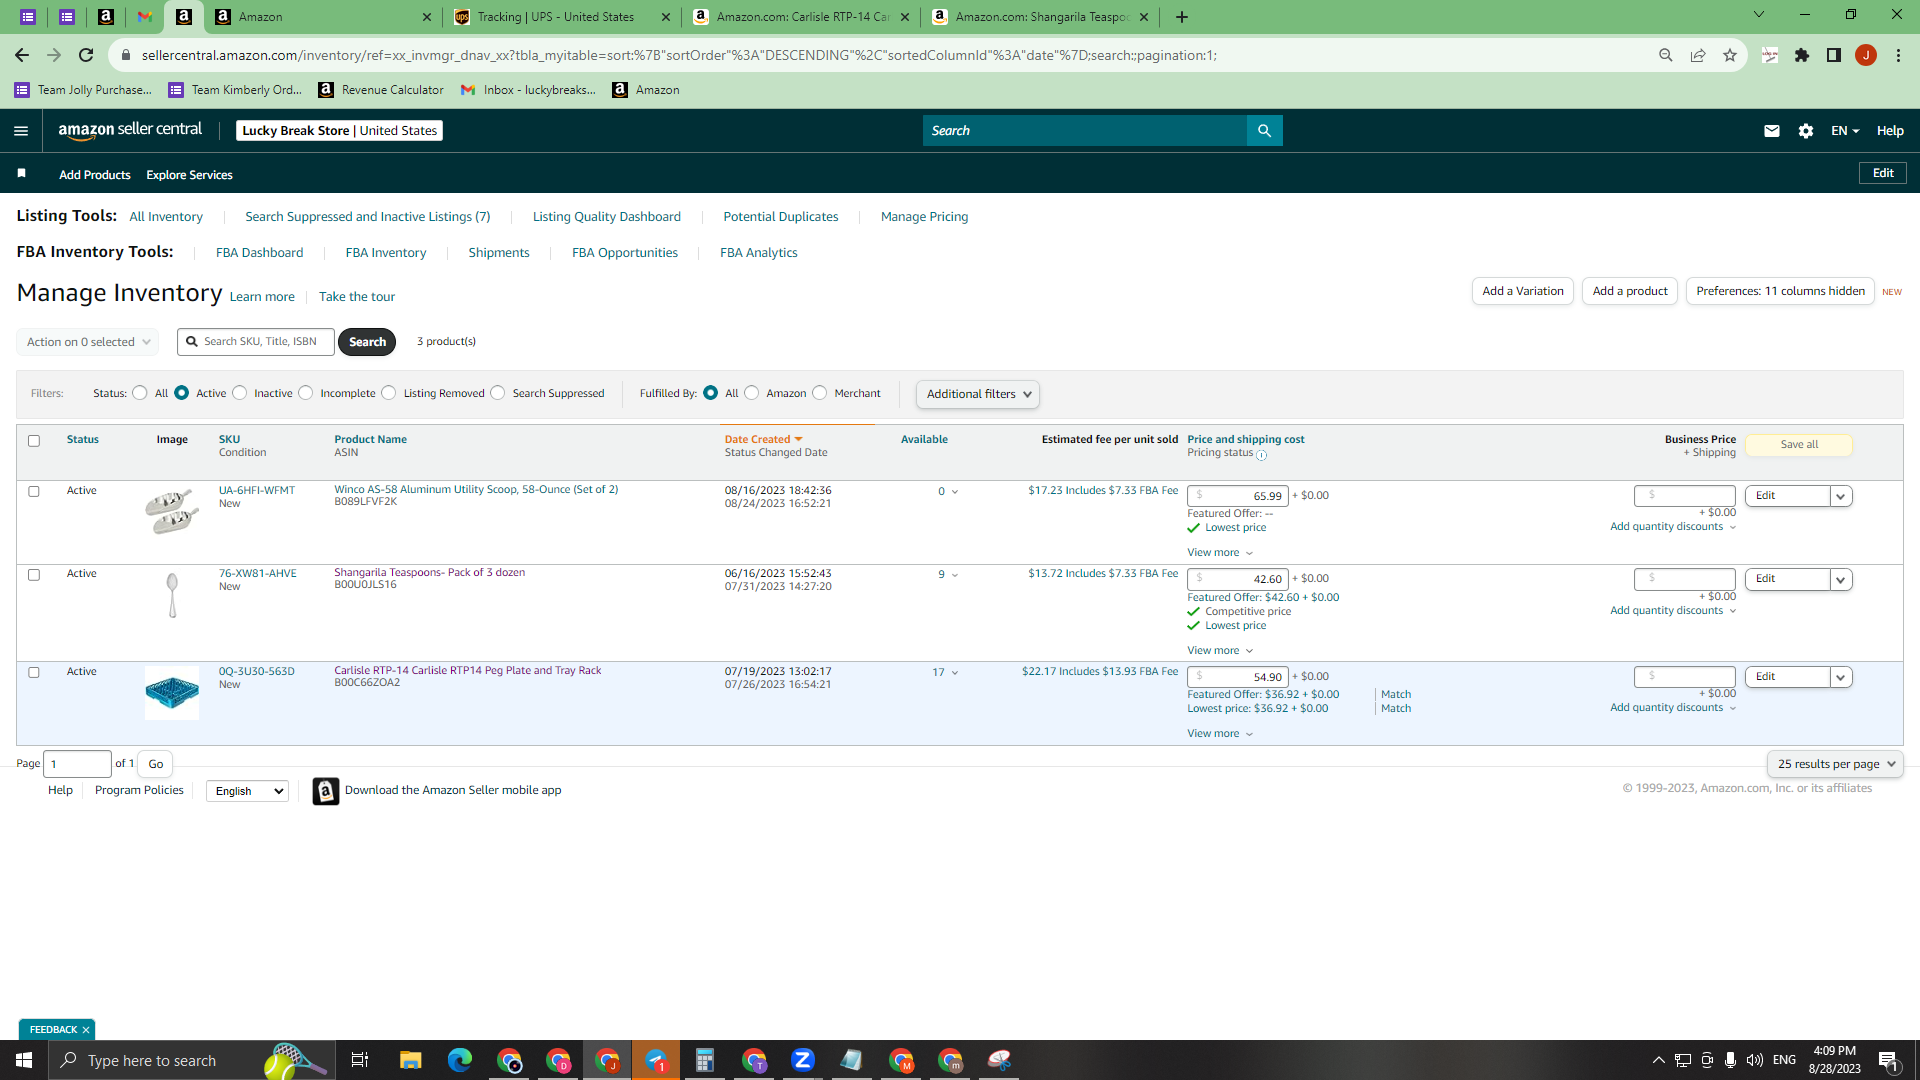This screenshot has height=1080, width=1920.
Task: Click the Windows Start button
Action: click(x=24, y=1060)
